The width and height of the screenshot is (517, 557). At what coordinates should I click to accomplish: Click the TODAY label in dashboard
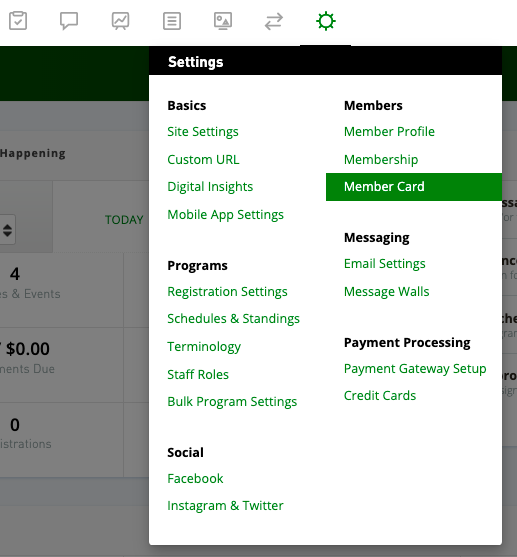124,220
